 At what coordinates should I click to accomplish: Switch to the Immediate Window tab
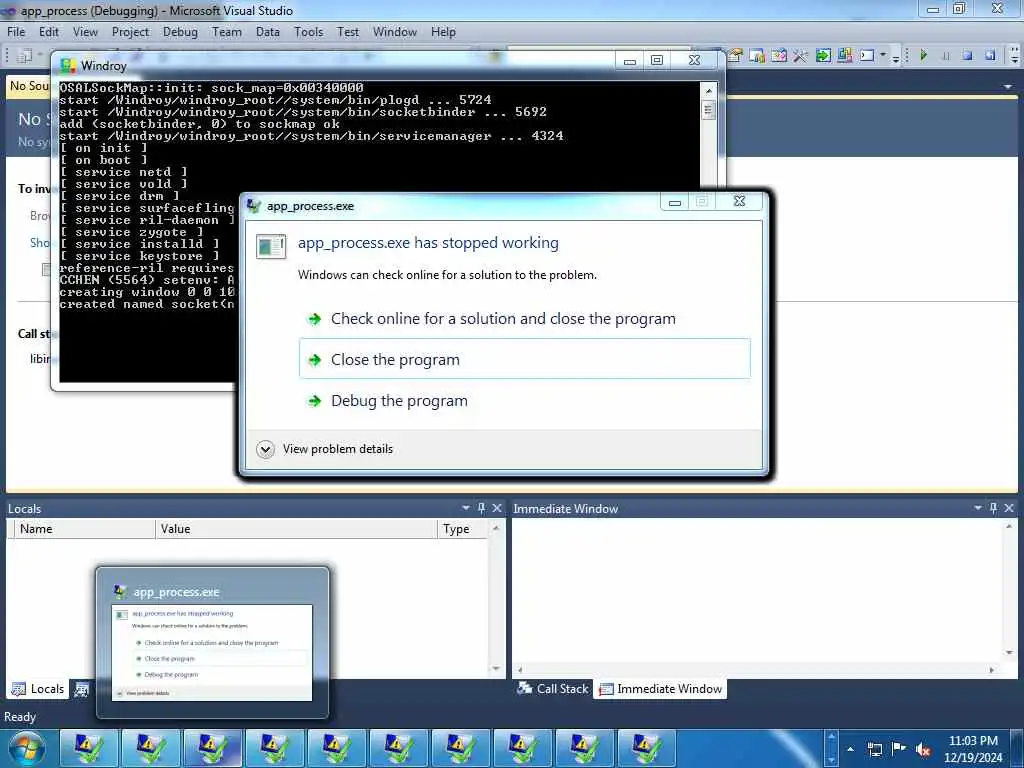pyautogui.click(x=660, y=689)
